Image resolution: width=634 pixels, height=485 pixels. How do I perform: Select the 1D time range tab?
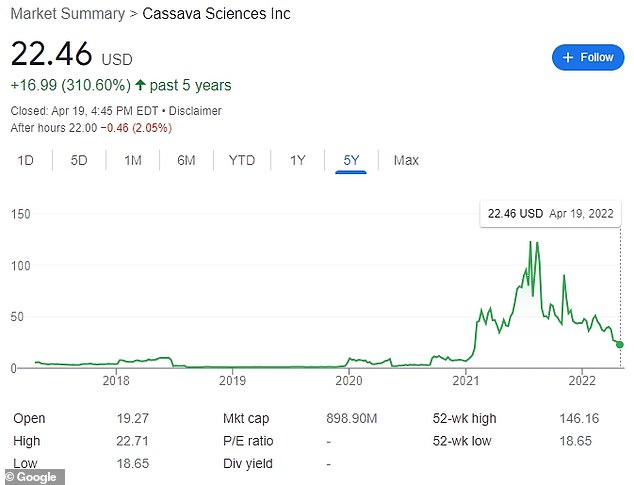coord(26,160)
